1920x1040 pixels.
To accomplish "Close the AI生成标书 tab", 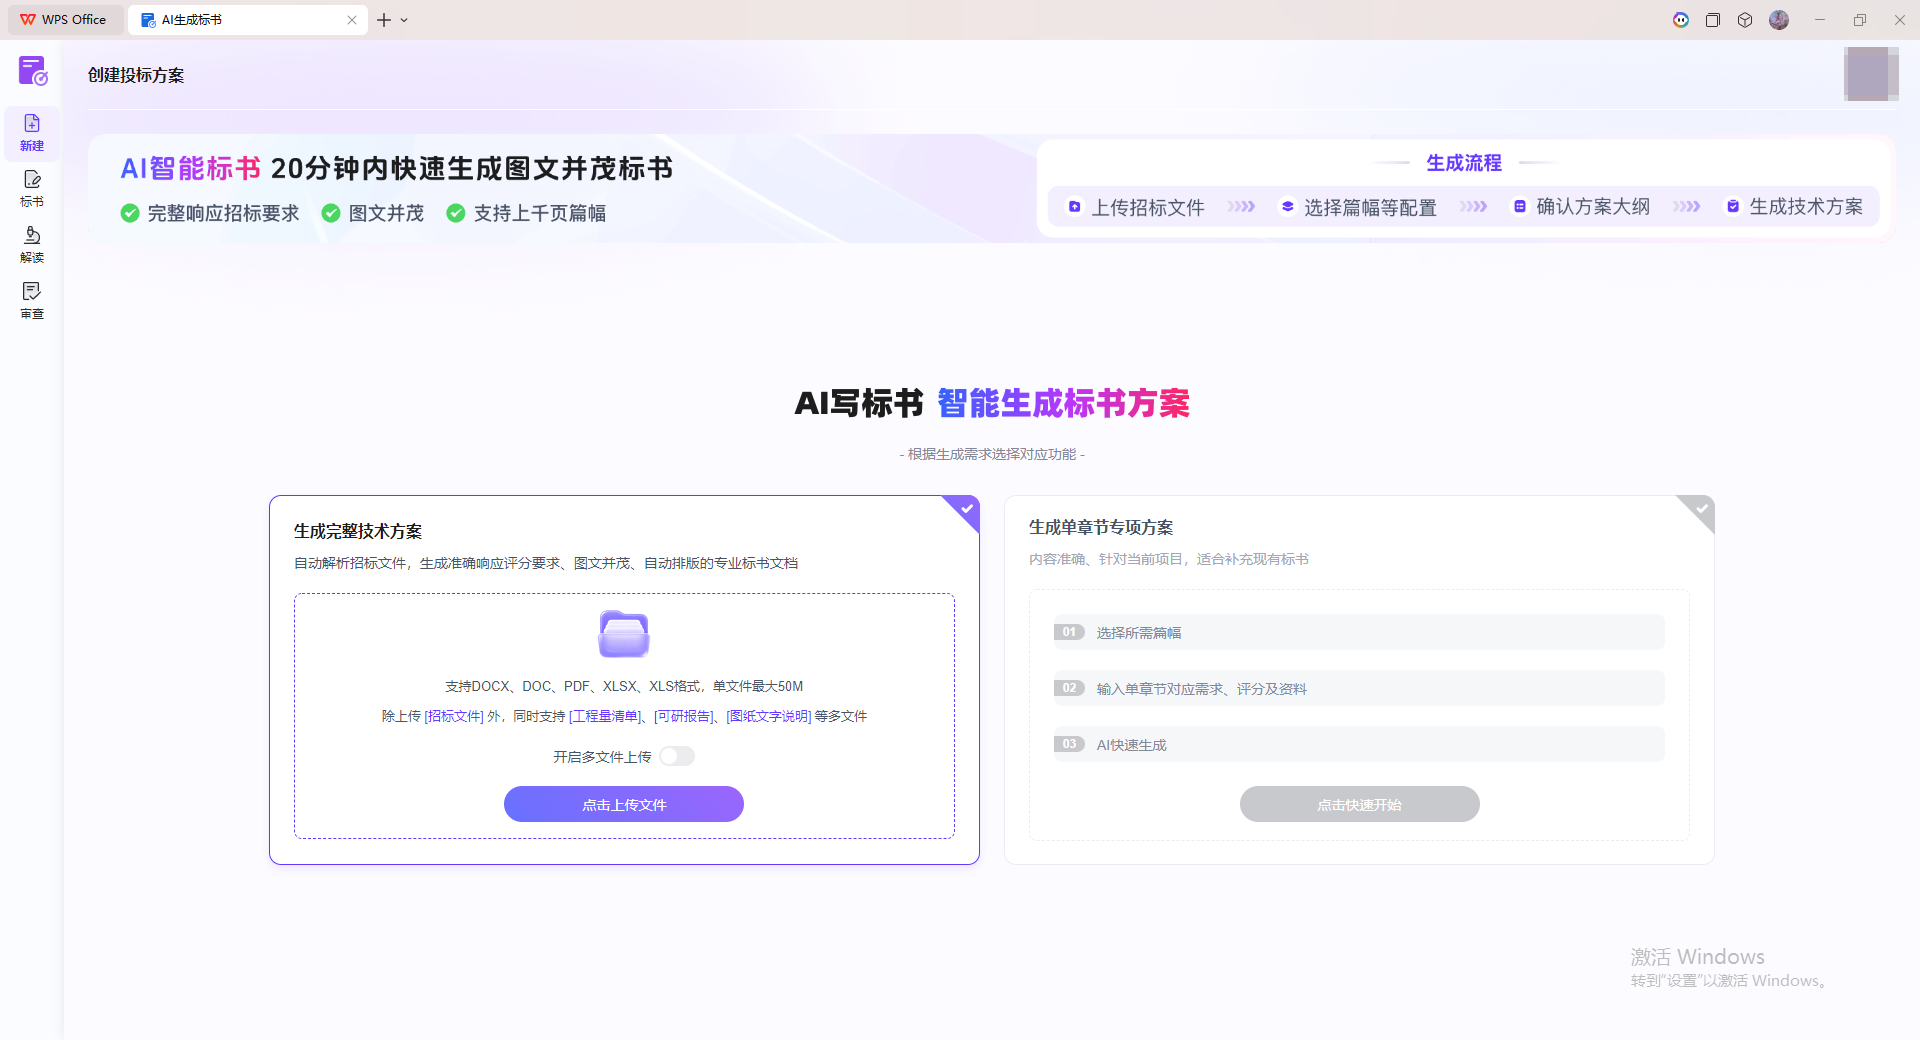I will [352, 19].
